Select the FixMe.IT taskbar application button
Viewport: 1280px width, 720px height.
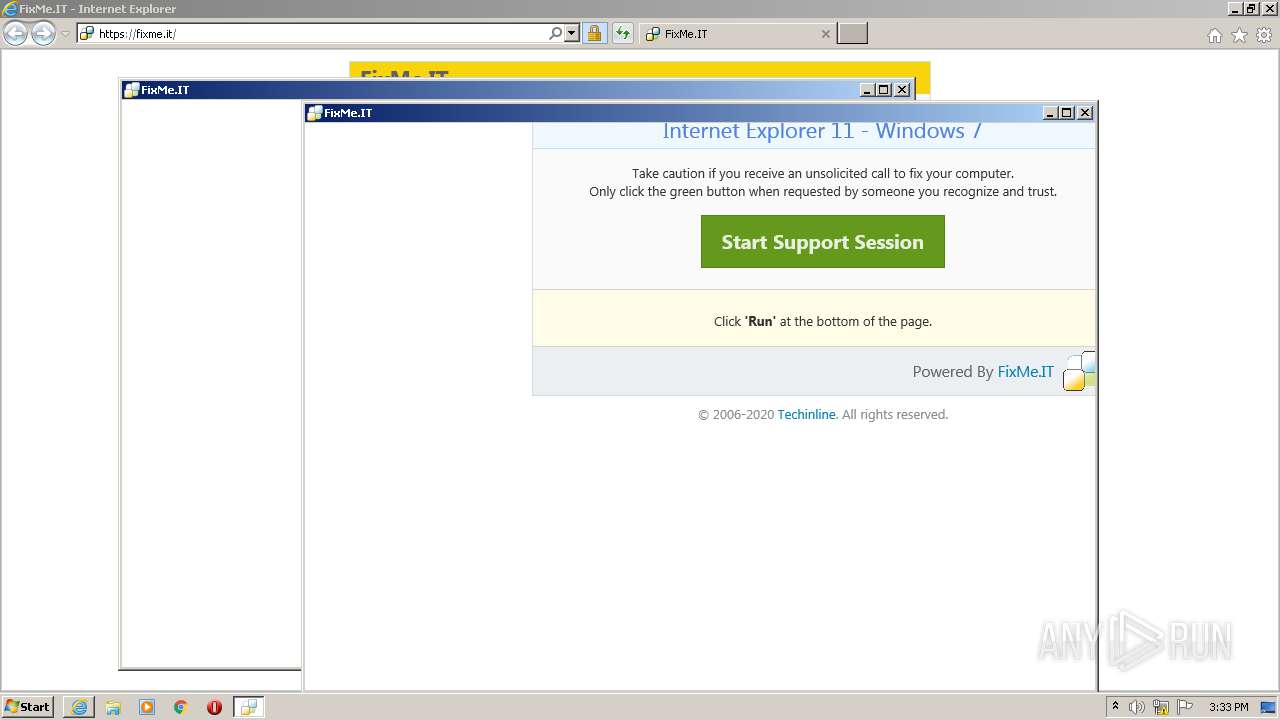(248, 707)
